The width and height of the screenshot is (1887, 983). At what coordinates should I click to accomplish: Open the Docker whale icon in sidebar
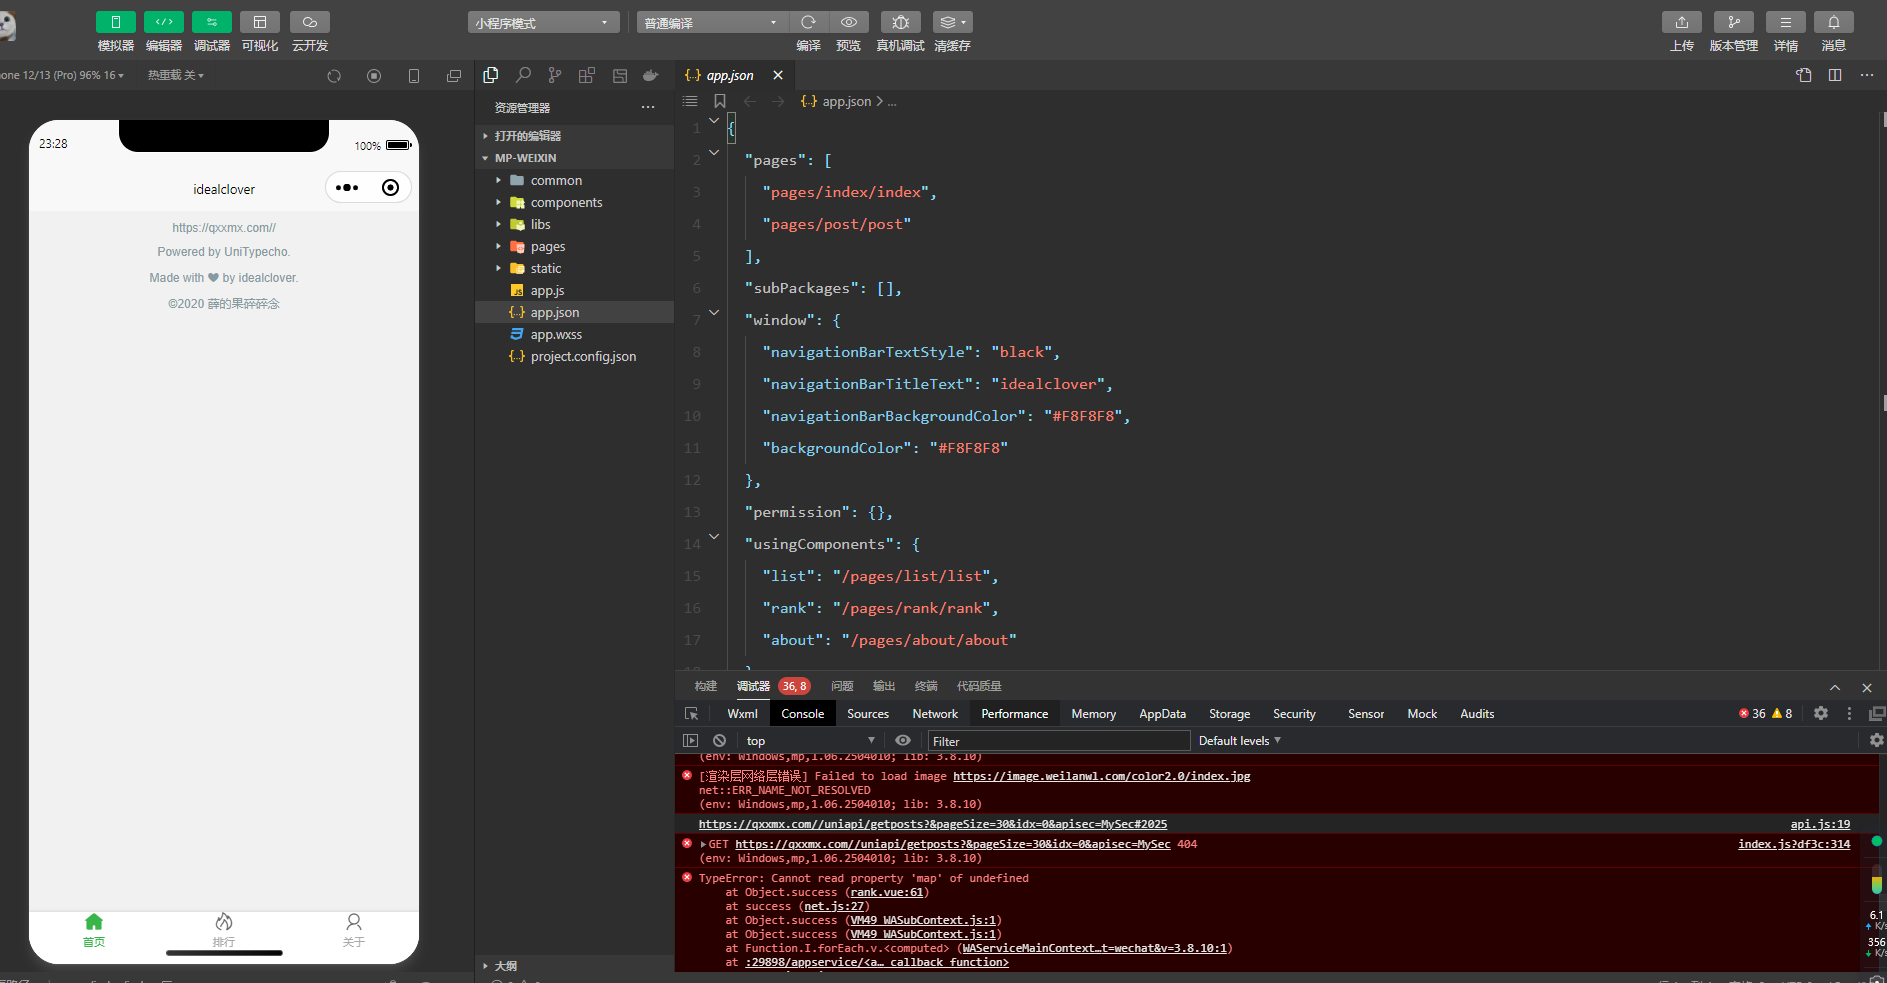pyautogui.click(x=651, y=75)
